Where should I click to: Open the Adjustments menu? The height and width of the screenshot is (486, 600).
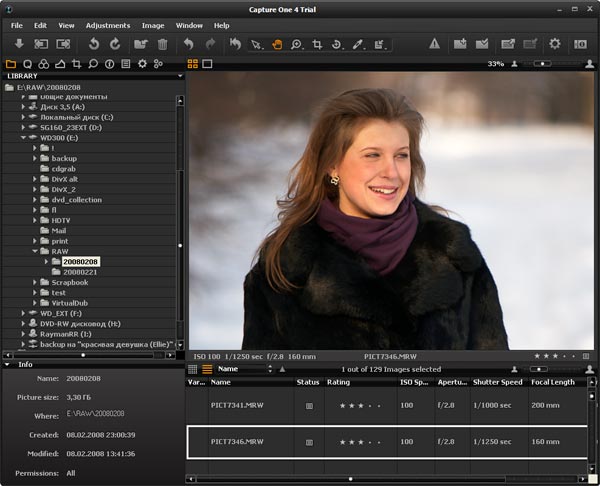[107, 25]
